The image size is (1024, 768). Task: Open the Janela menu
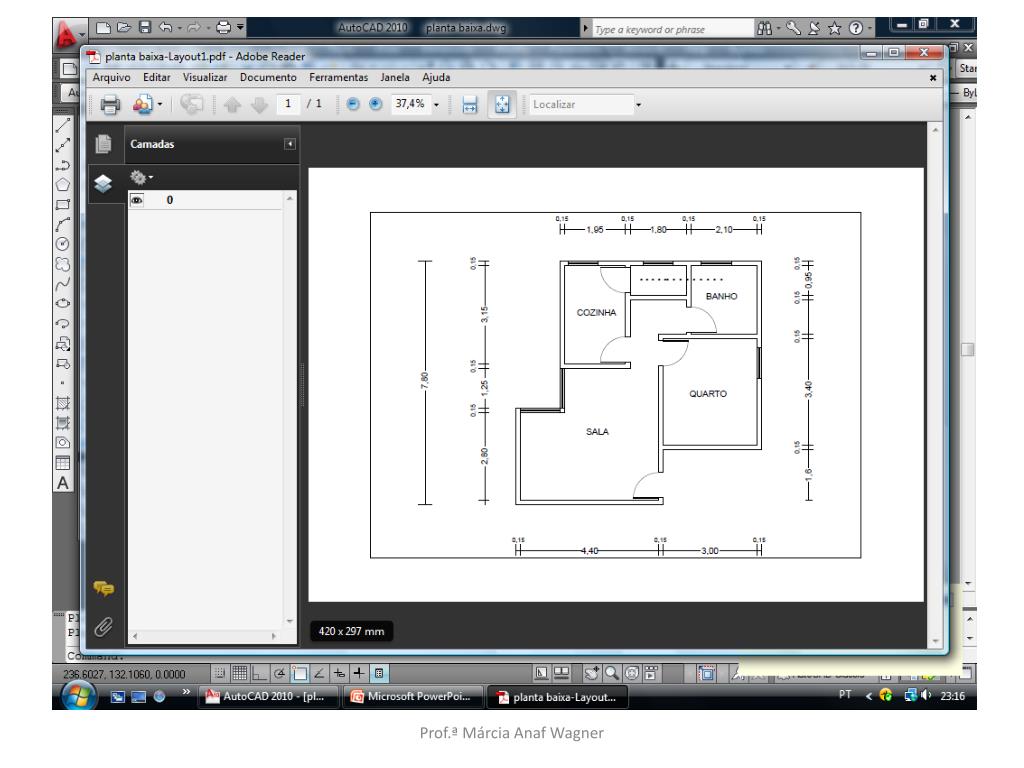(x=395, y=77)
